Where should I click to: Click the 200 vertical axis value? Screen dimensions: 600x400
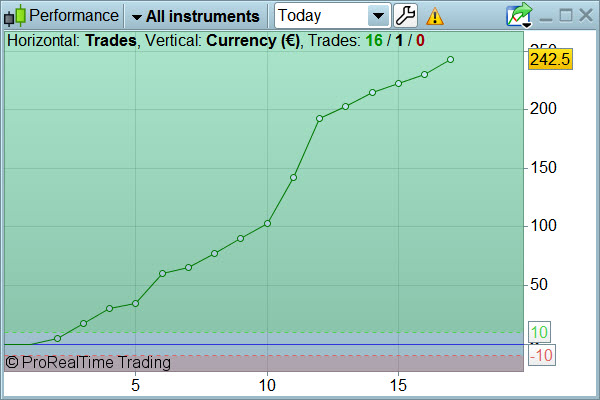click(543, 109)
